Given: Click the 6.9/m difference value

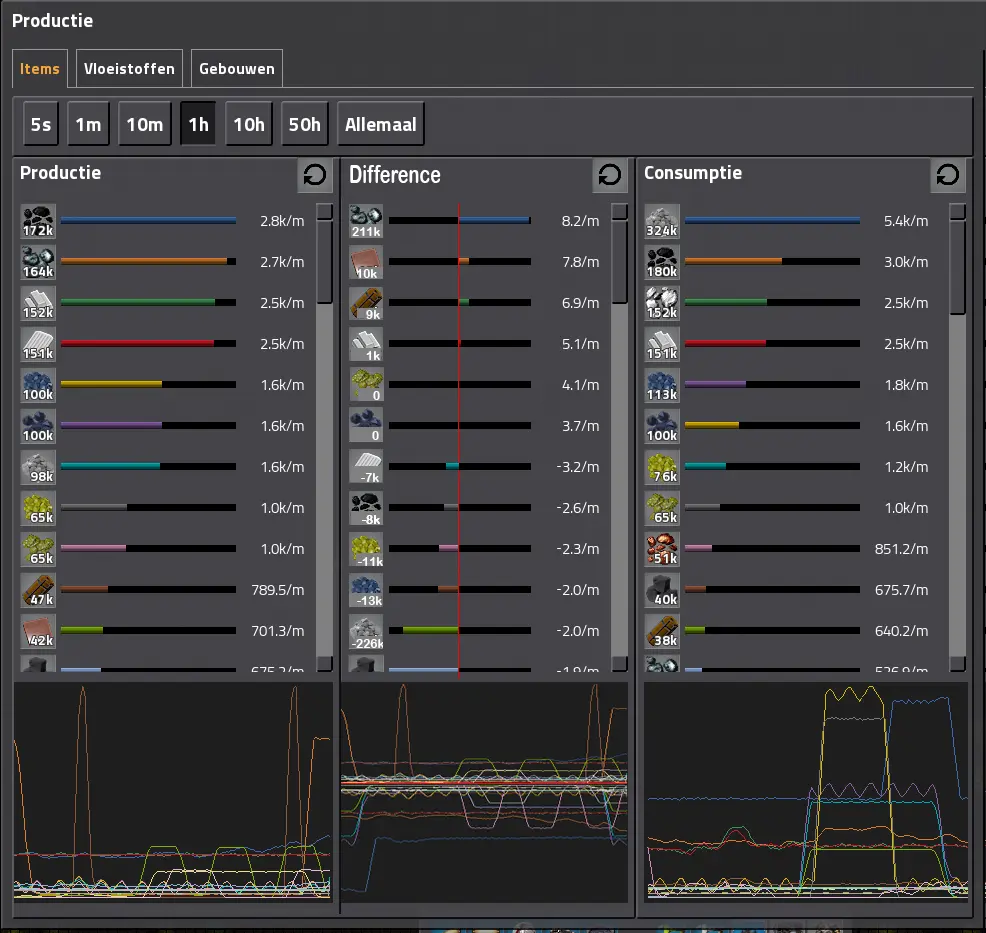Looking at the screenshot, I should point(580,302).
